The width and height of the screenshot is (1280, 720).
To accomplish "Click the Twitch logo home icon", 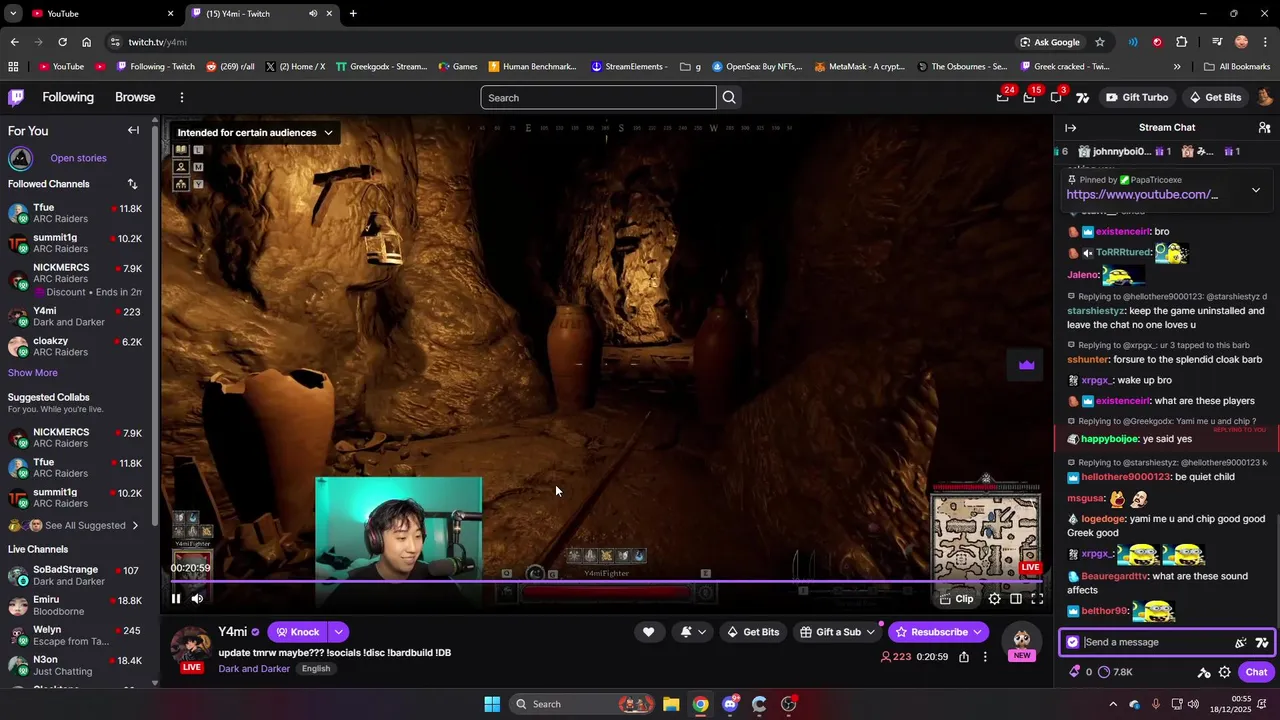I will click(x=16, y=97).
